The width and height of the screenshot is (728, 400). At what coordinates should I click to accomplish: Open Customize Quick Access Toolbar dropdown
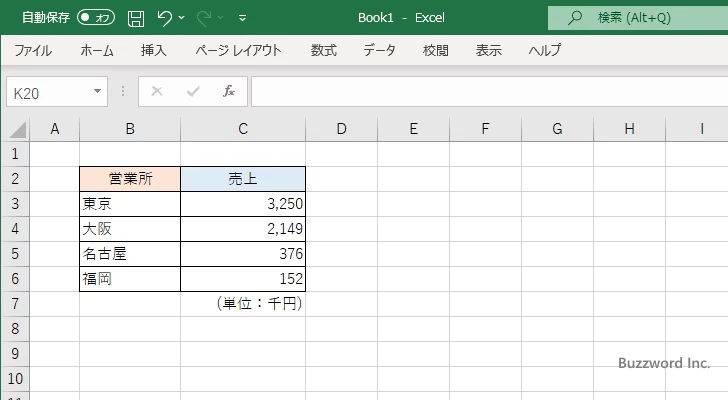[242, 18]
